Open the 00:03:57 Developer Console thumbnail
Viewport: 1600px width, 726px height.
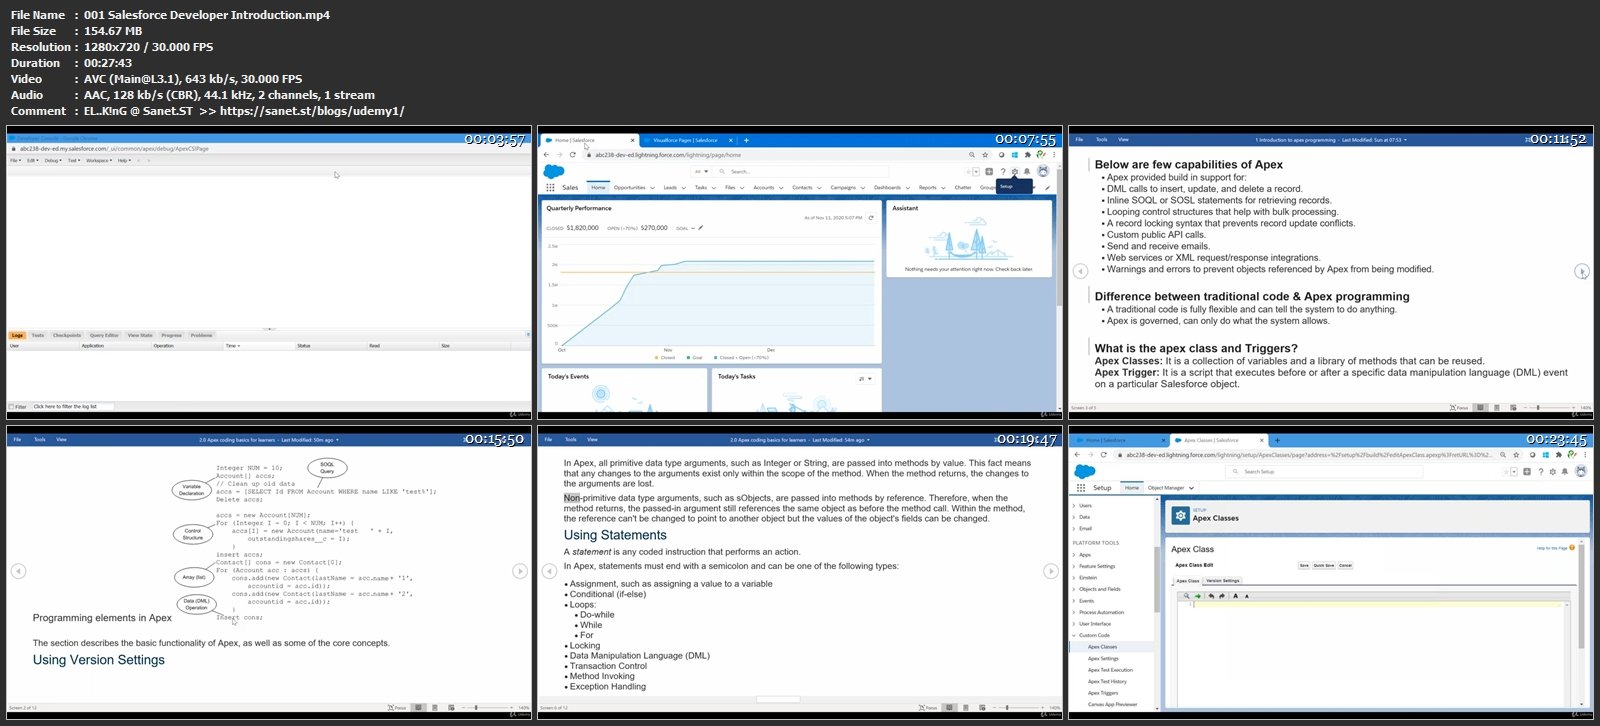269,272
